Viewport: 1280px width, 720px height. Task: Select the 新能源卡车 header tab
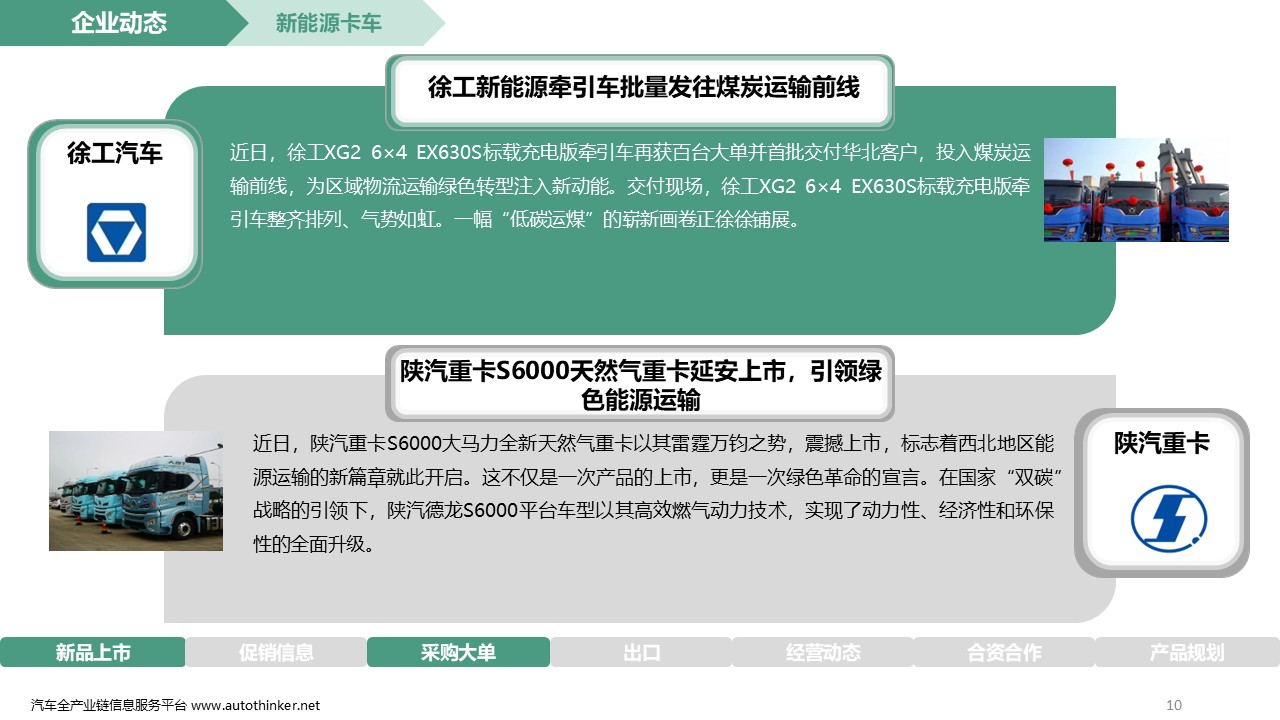tap(329, 23)
